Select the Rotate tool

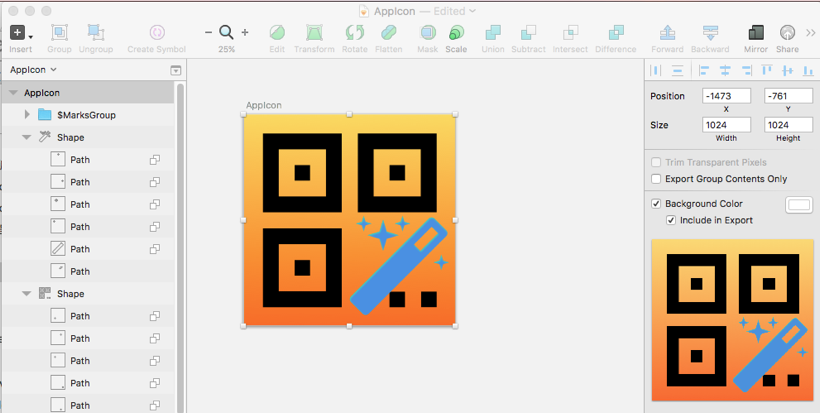click(355, 33)
